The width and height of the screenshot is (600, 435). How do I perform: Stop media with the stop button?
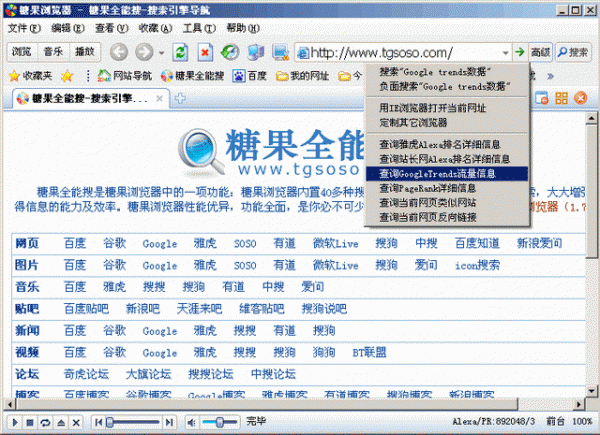[x=30, y=422]
